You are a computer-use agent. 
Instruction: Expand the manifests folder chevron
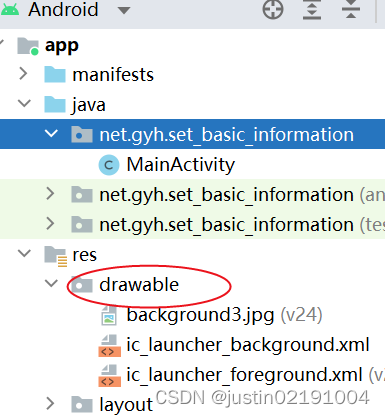23,74
